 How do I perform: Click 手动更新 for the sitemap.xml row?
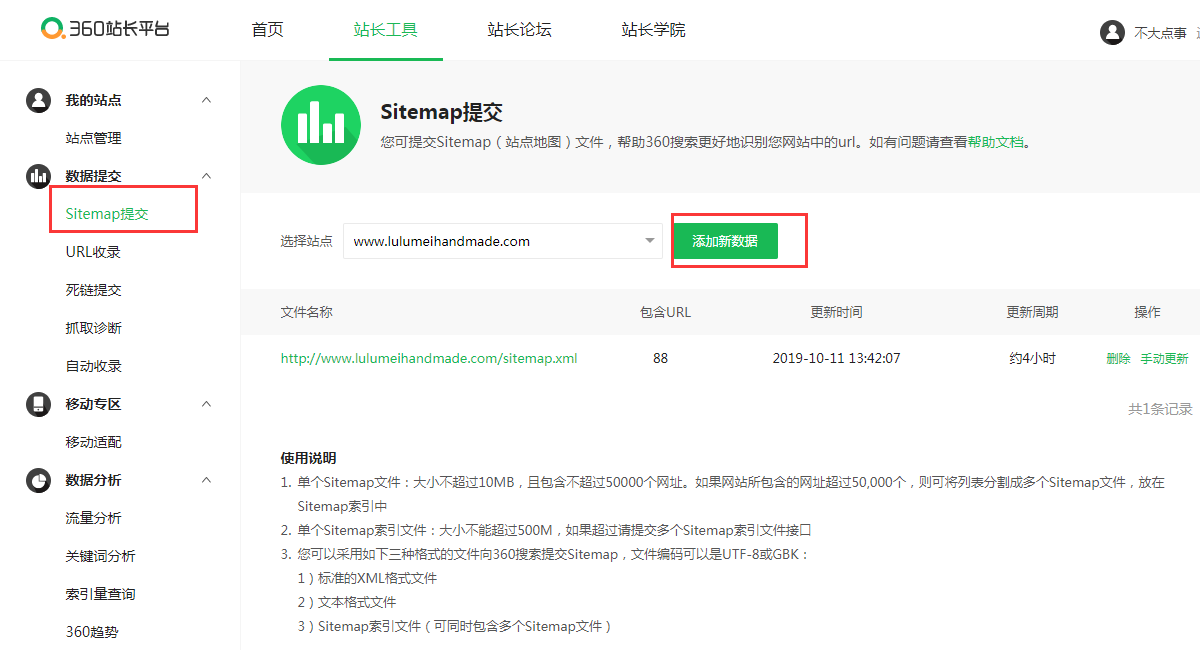pyautogui.click(x=1164, y=358)
